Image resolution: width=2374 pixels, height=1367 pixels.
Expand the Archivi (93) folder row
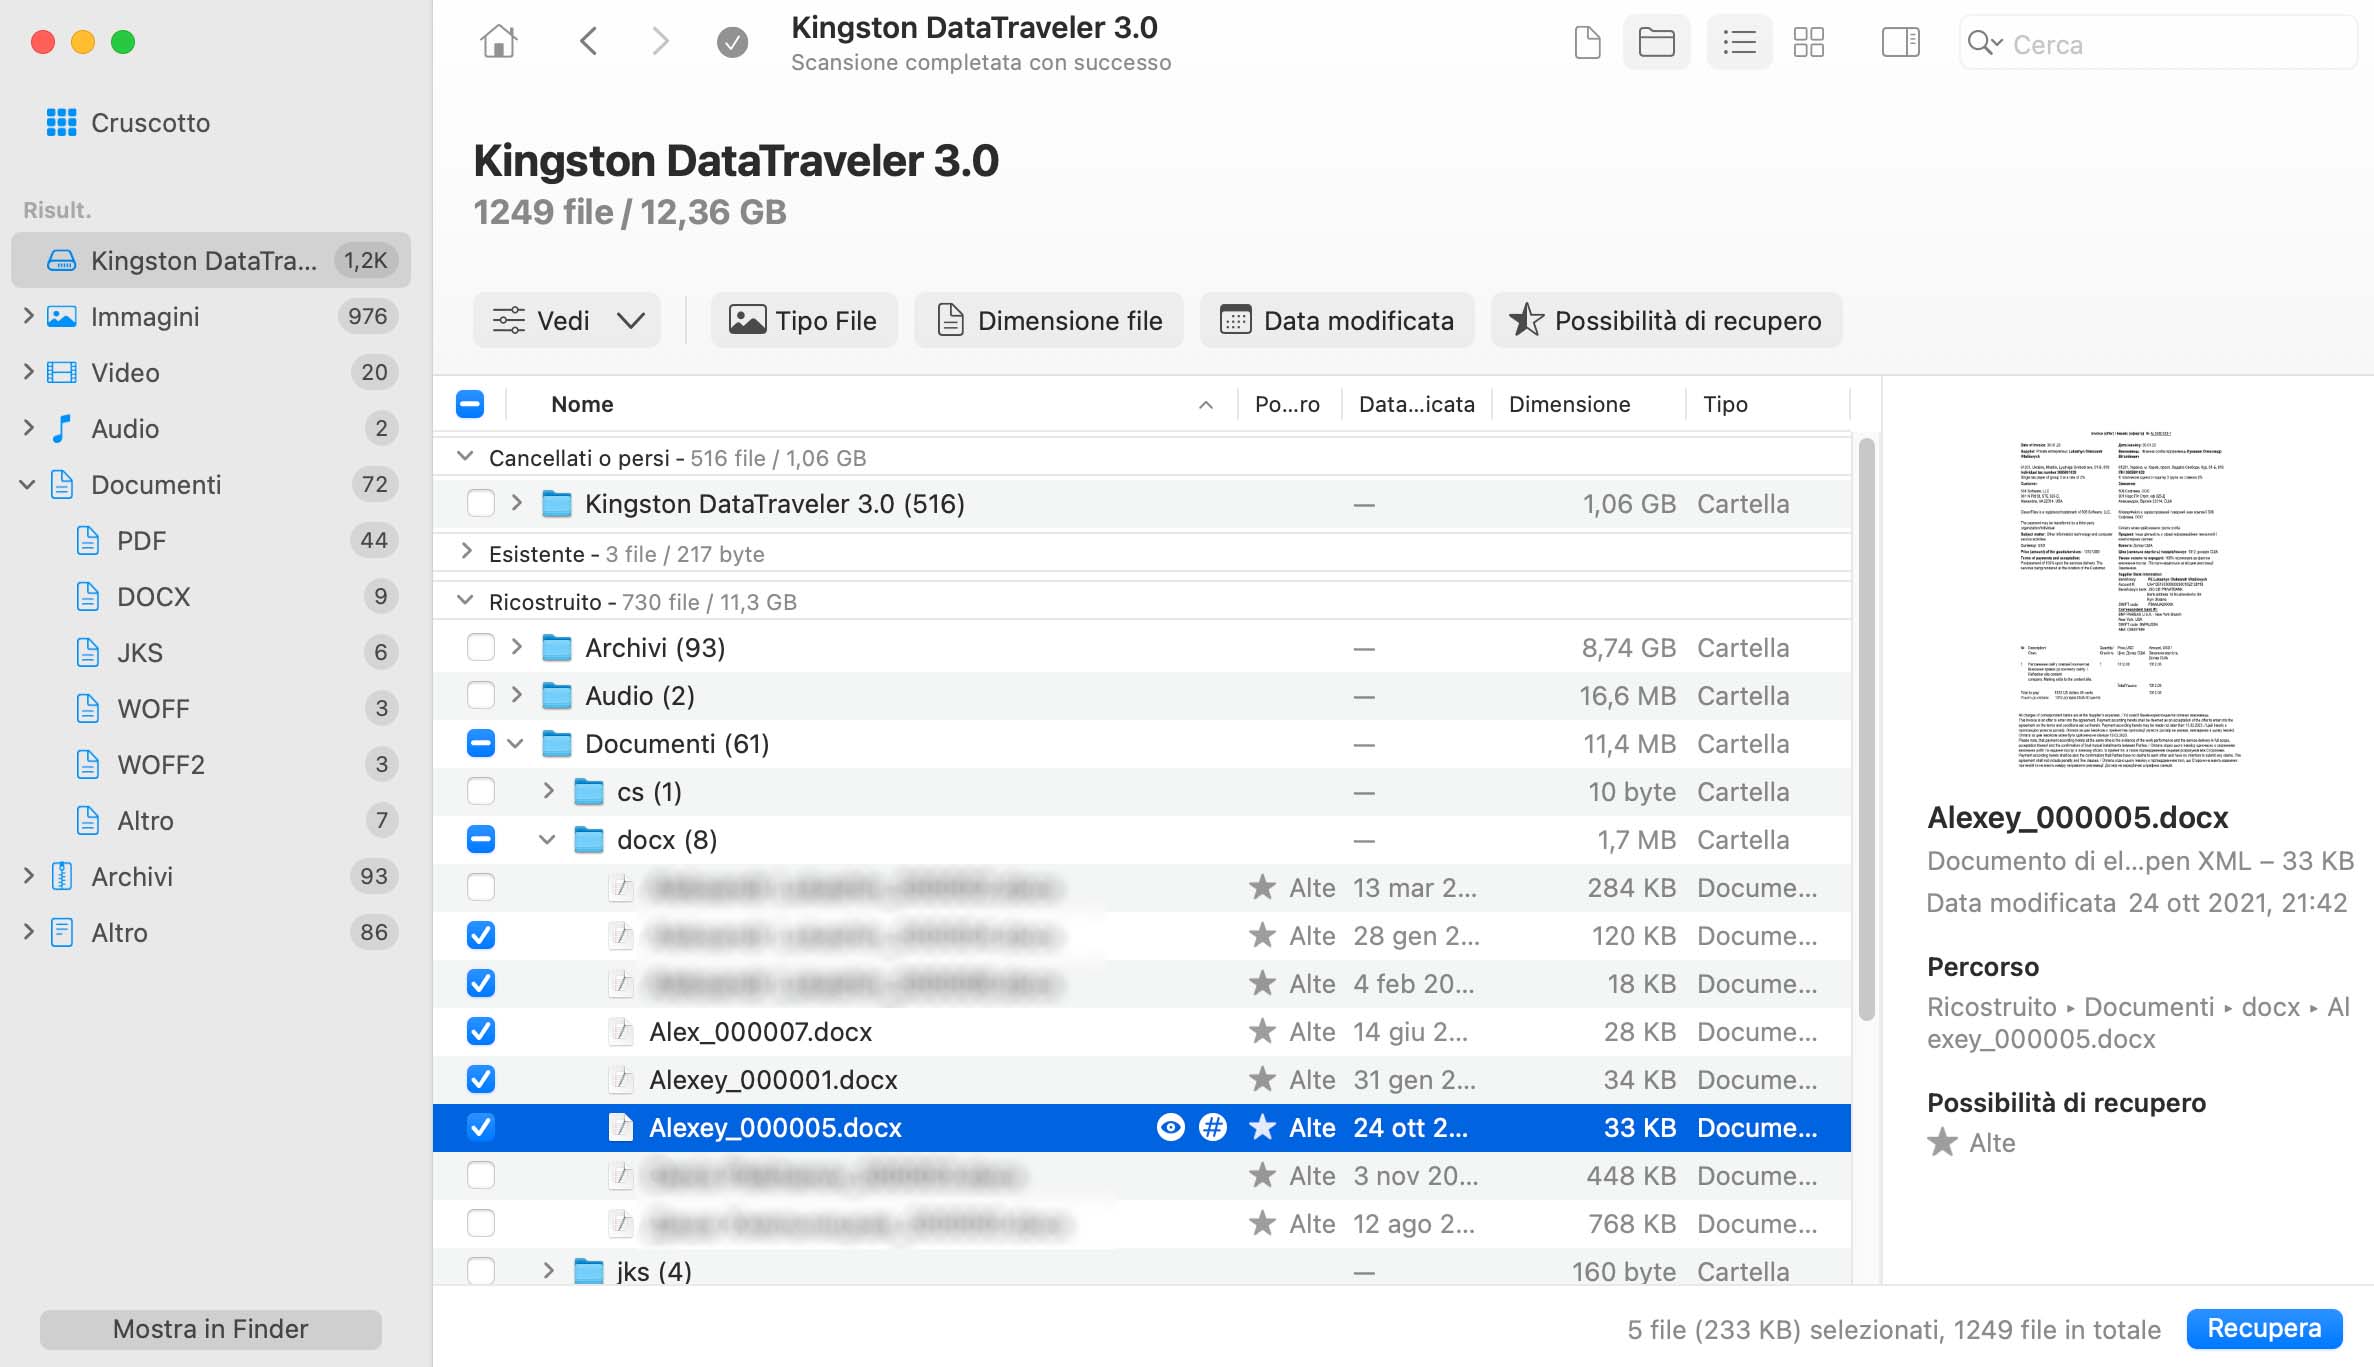tap(517, 647)
